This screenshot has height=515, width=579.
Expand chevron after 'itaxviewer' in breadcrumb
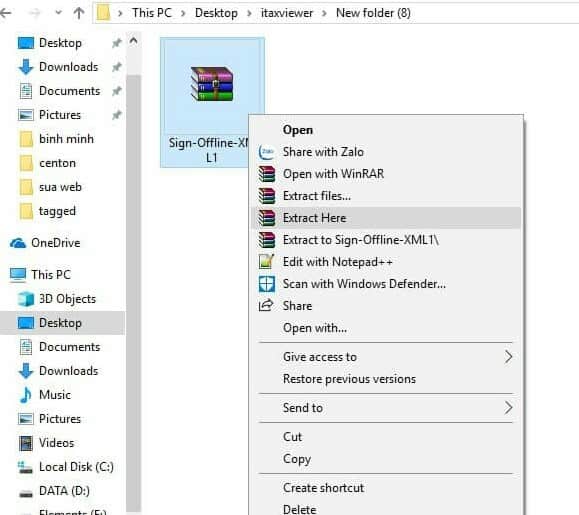pyautogui.click(x=324, y=14)
